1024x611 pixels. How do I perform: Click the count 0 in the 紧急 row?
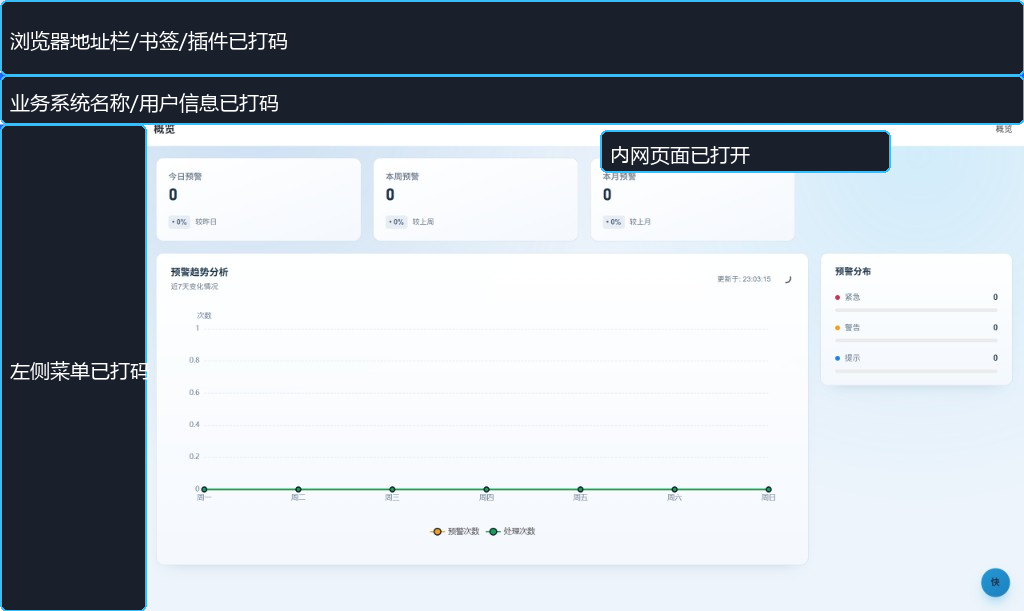(995, 297)
